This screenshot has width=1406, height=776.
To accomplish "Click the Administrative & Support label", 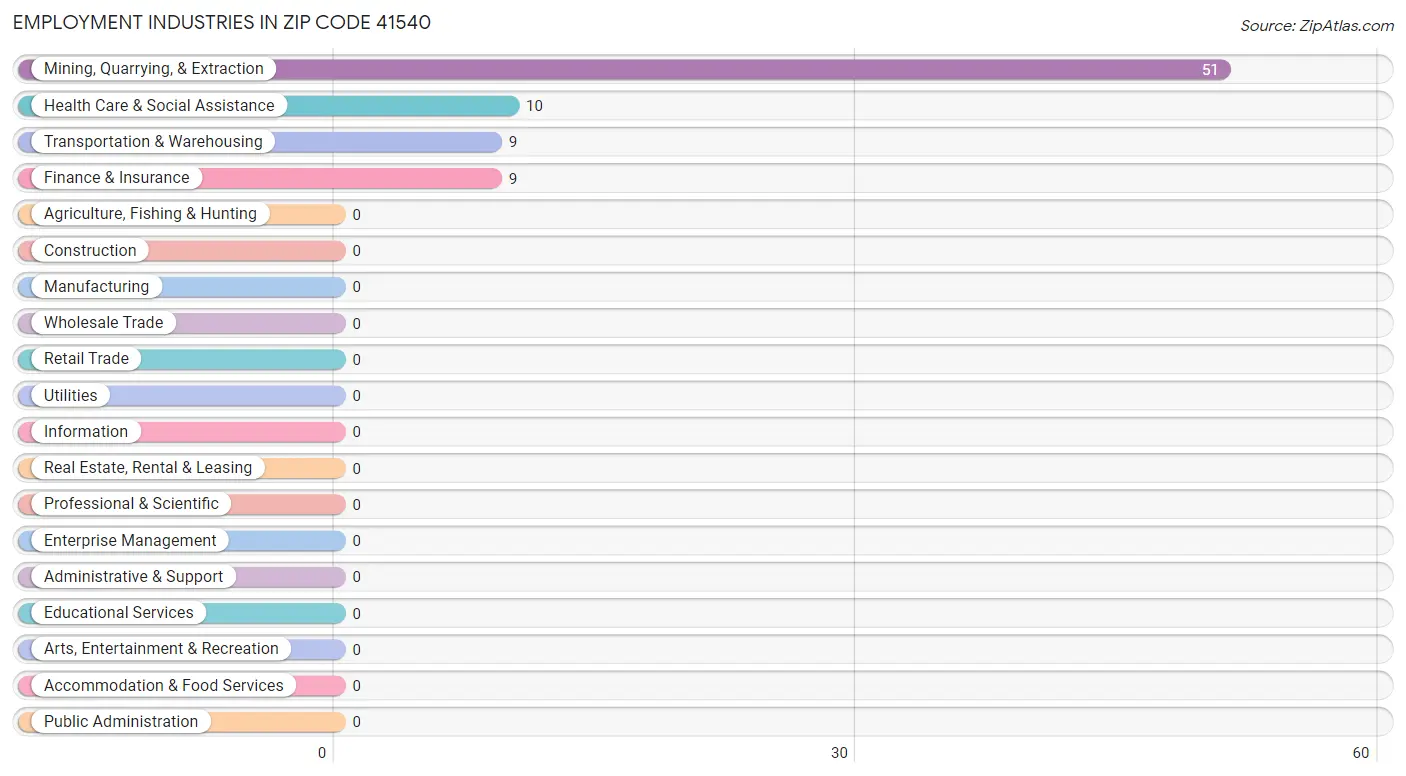I will pyautogui.click(x=134, y=577).
